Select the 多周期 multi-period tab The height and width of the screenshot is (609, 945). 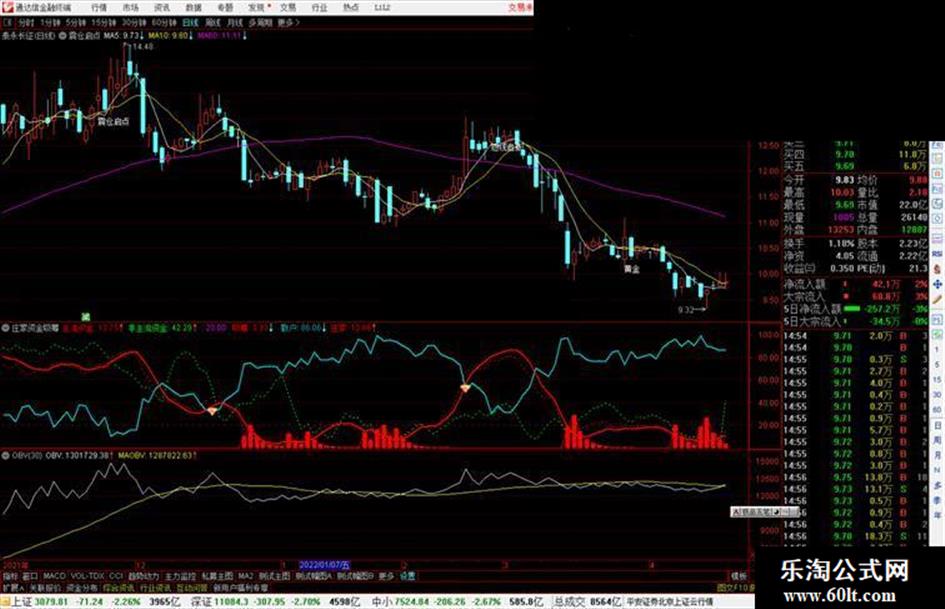260,22
